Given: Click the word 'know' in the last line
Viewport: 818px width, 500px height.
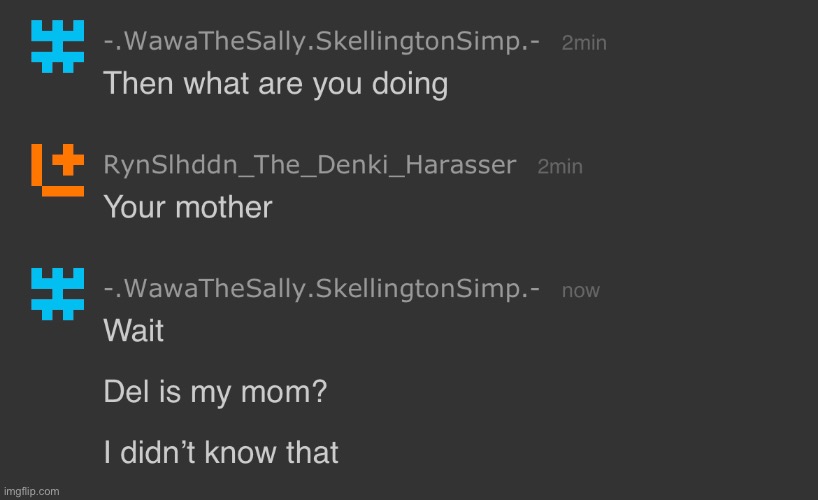Looking at the screenshot, I should click(x=239, y=453).
